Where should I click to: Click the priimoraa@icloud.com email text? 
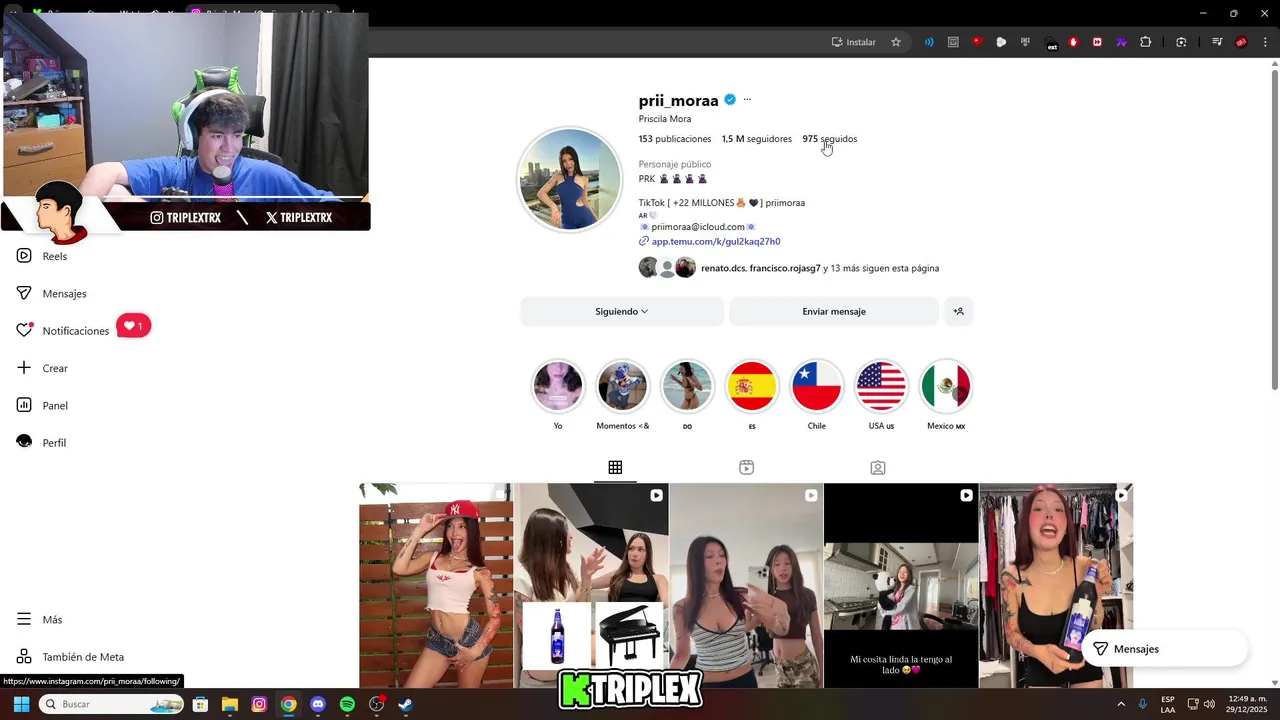tap(698, 227)
